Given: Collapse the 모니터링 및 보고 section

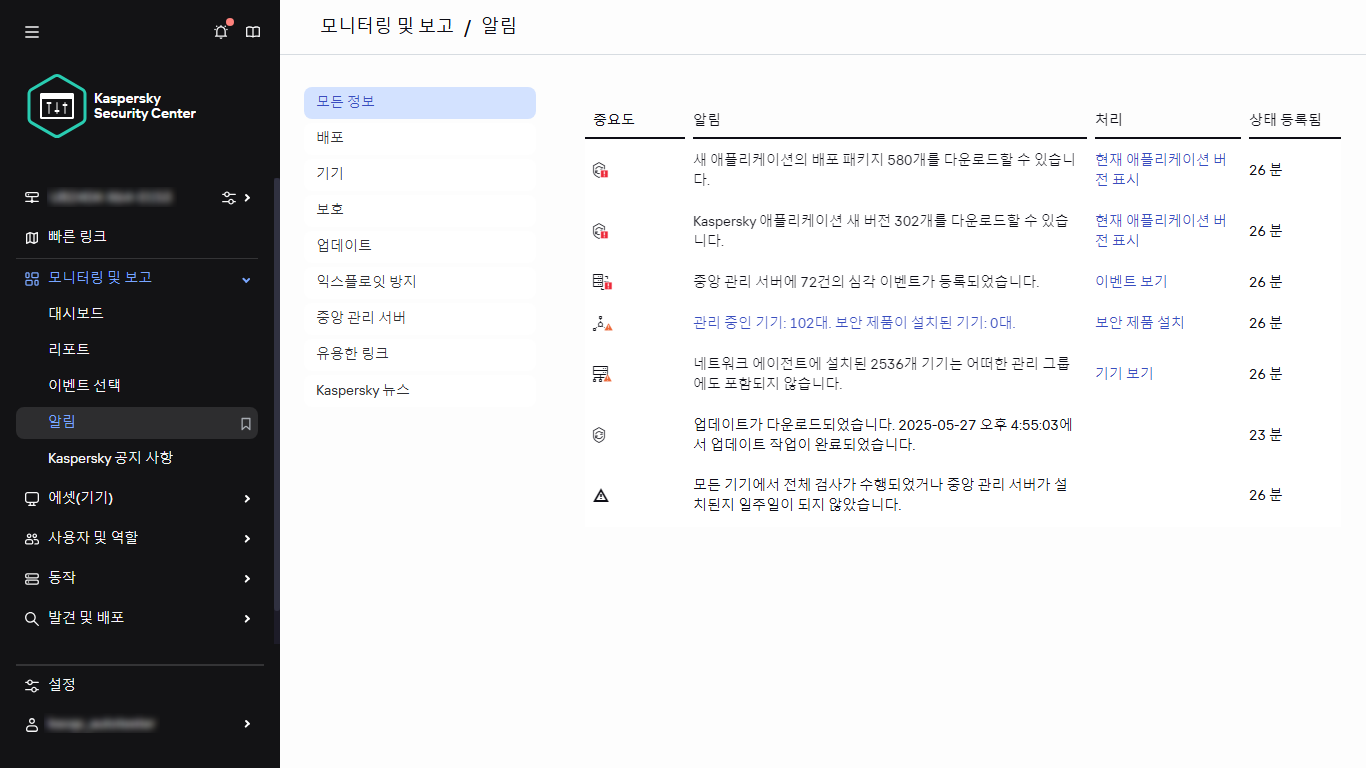Looking at the screenshot, I should pos(245,279).
